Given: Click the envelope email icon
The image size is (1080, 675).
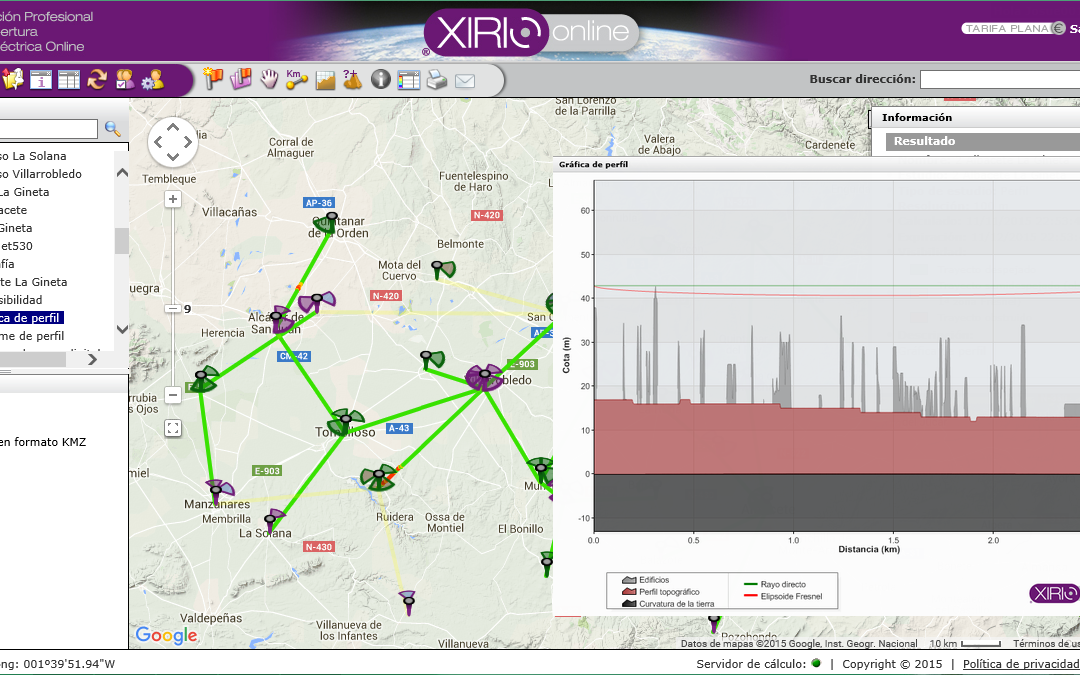Looking at the screenshot, I should click(465, 81).
